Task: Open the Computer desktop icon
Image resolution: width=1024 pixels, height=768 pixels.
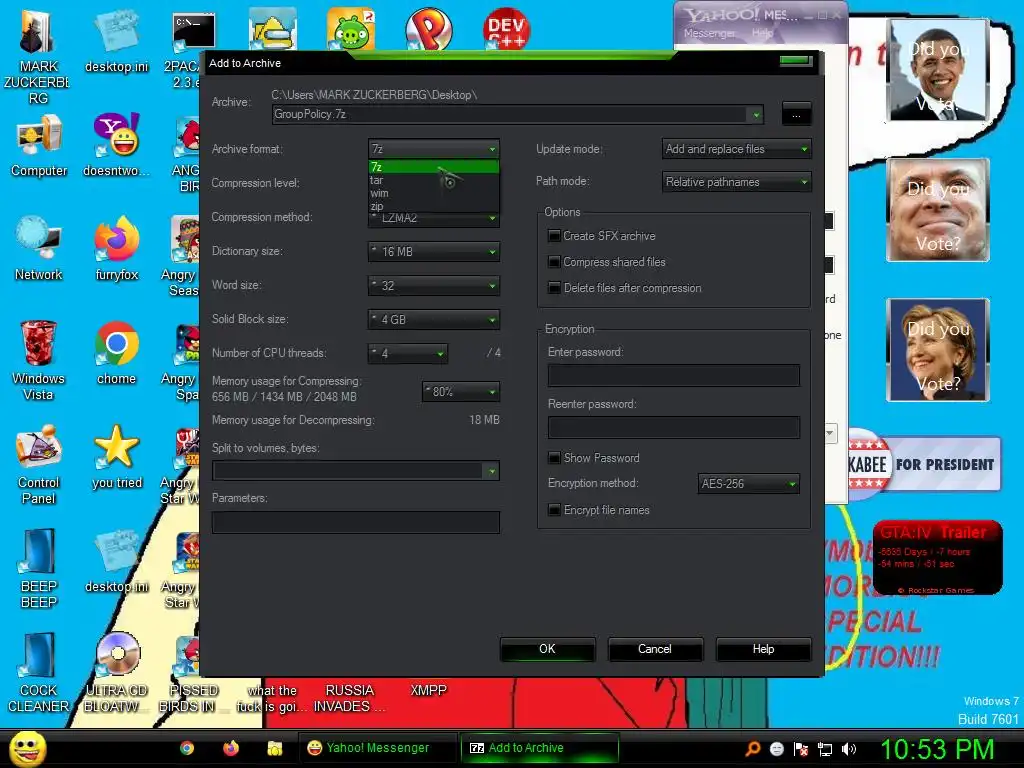Action: click(39, 145)
